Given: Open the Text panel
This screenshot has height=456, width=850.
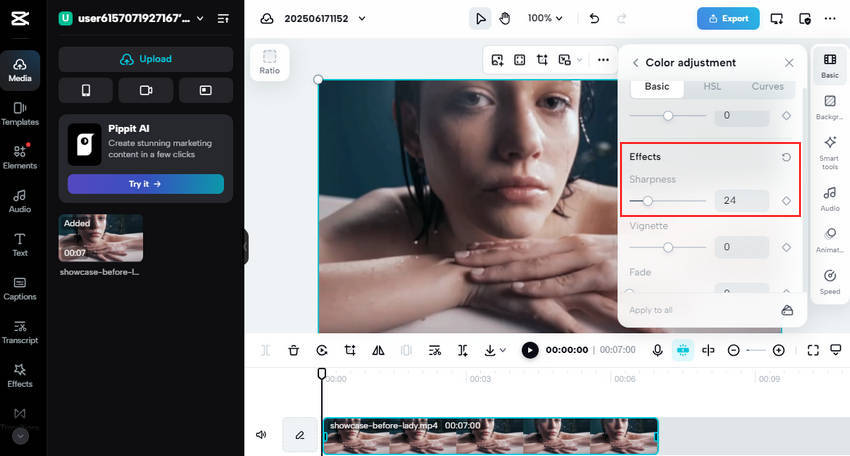Looking at the screenshot, I should [x=20, y=245].
